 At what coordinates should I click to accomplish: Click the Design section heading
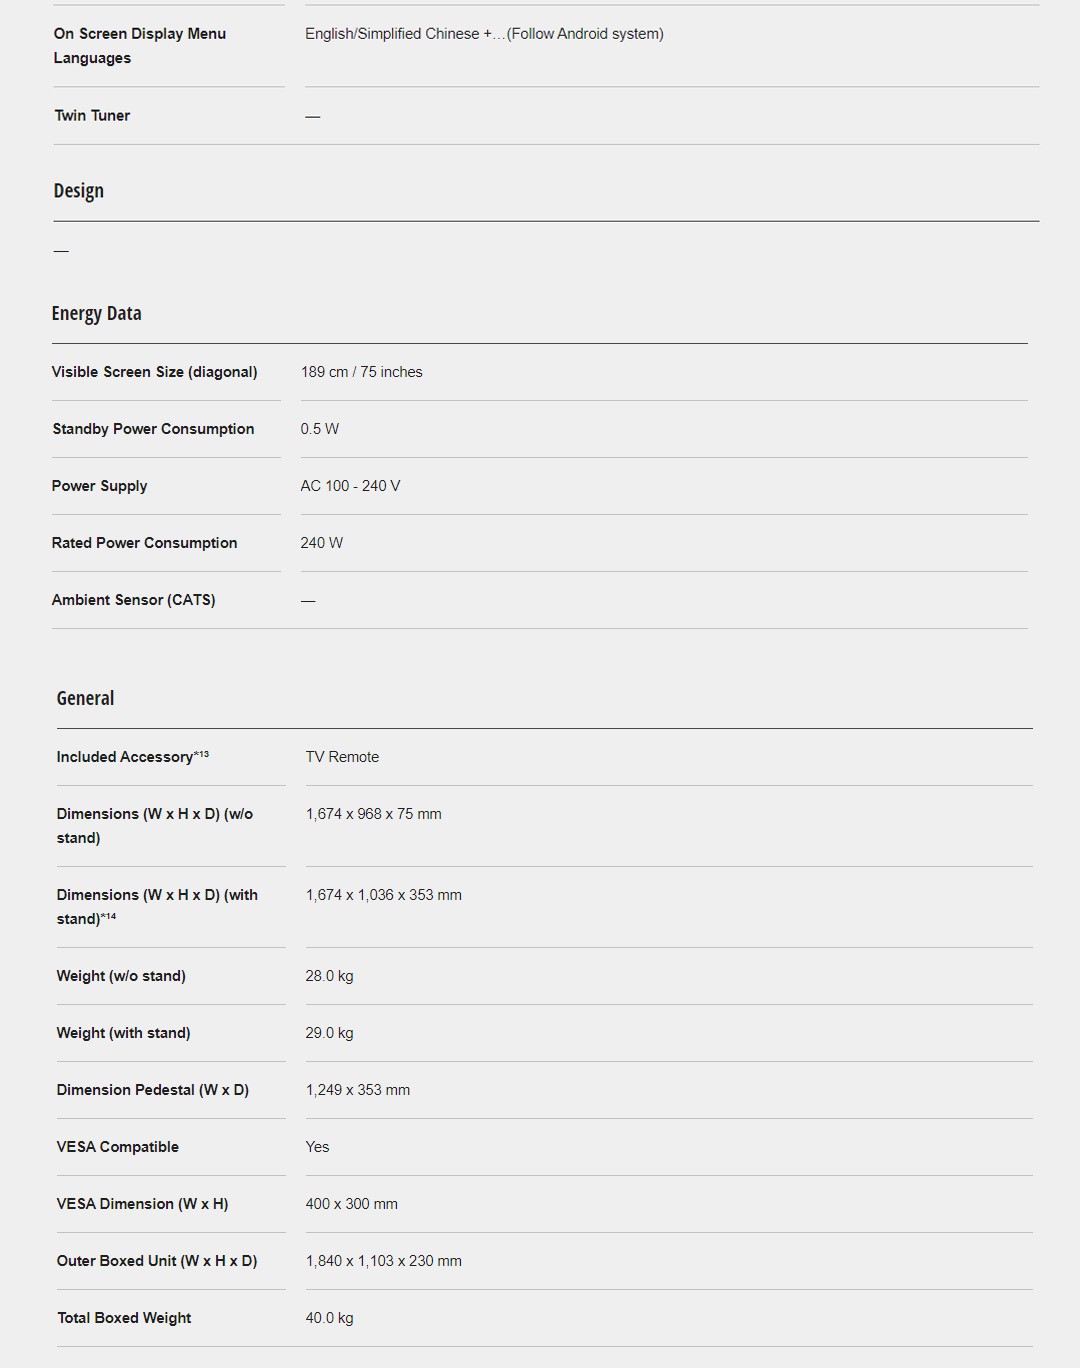[x=79, y=191]
